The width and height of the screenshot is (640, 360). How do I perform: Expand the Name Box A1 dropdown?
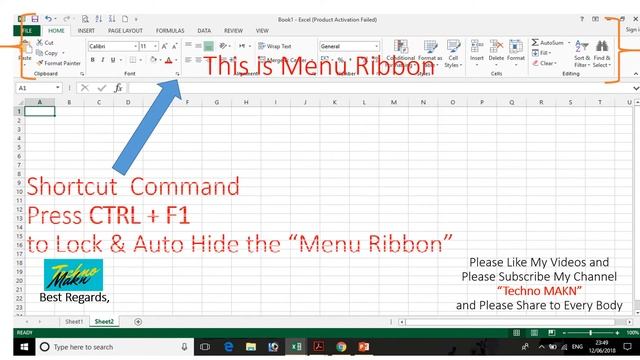[58, 88]
